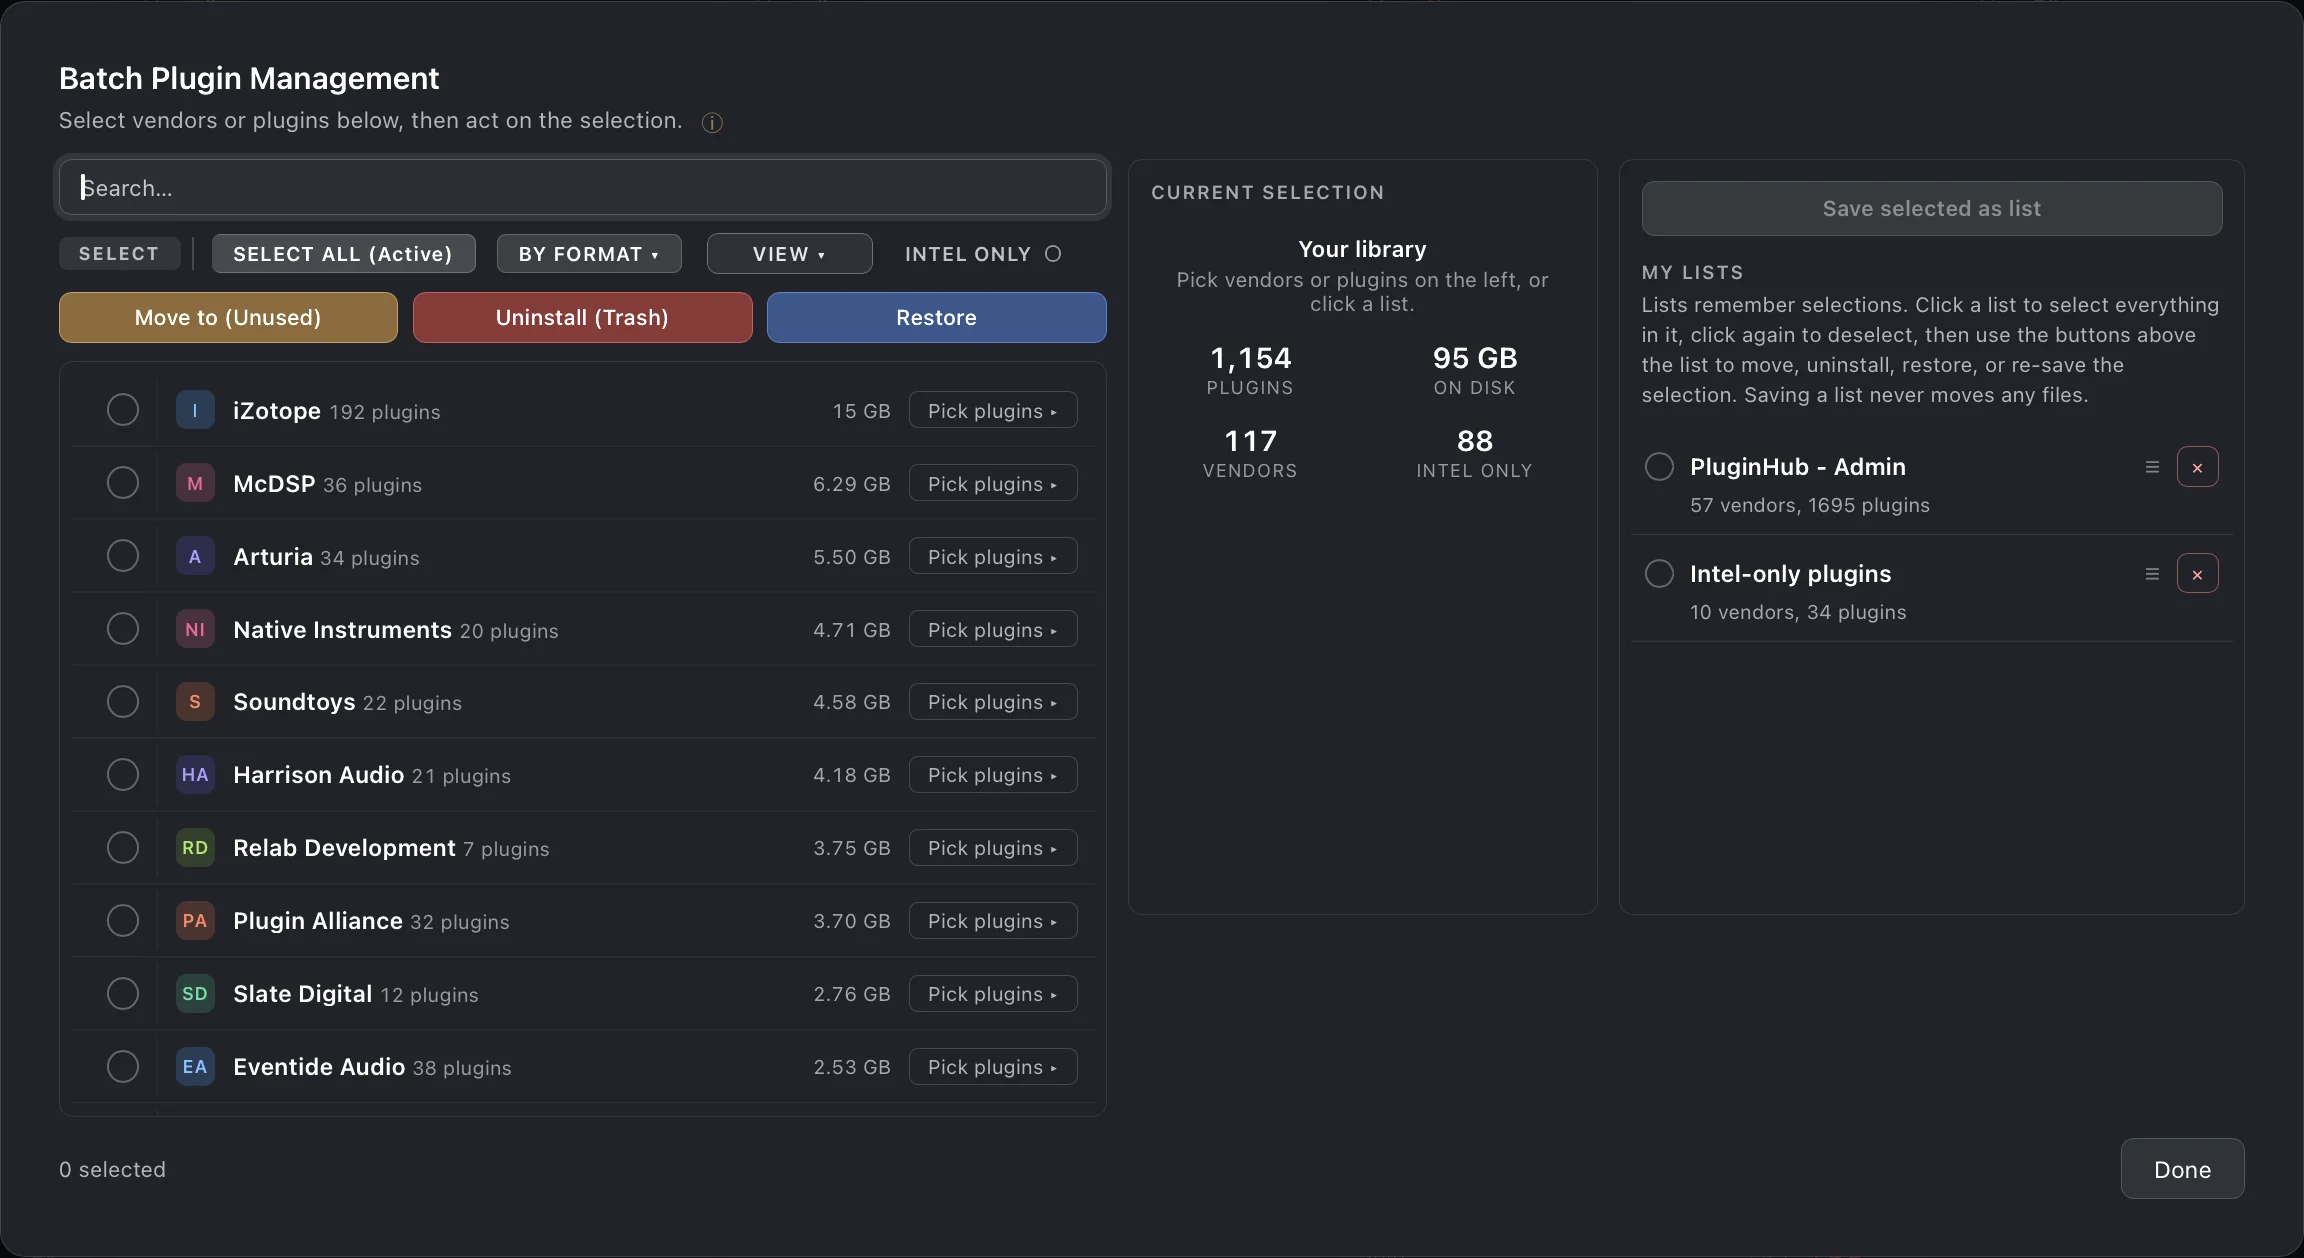Viewport: 2304px width, 1258px height.
Task: Delete the Intel-only plugins list
Action: (x=2197, y=574)
